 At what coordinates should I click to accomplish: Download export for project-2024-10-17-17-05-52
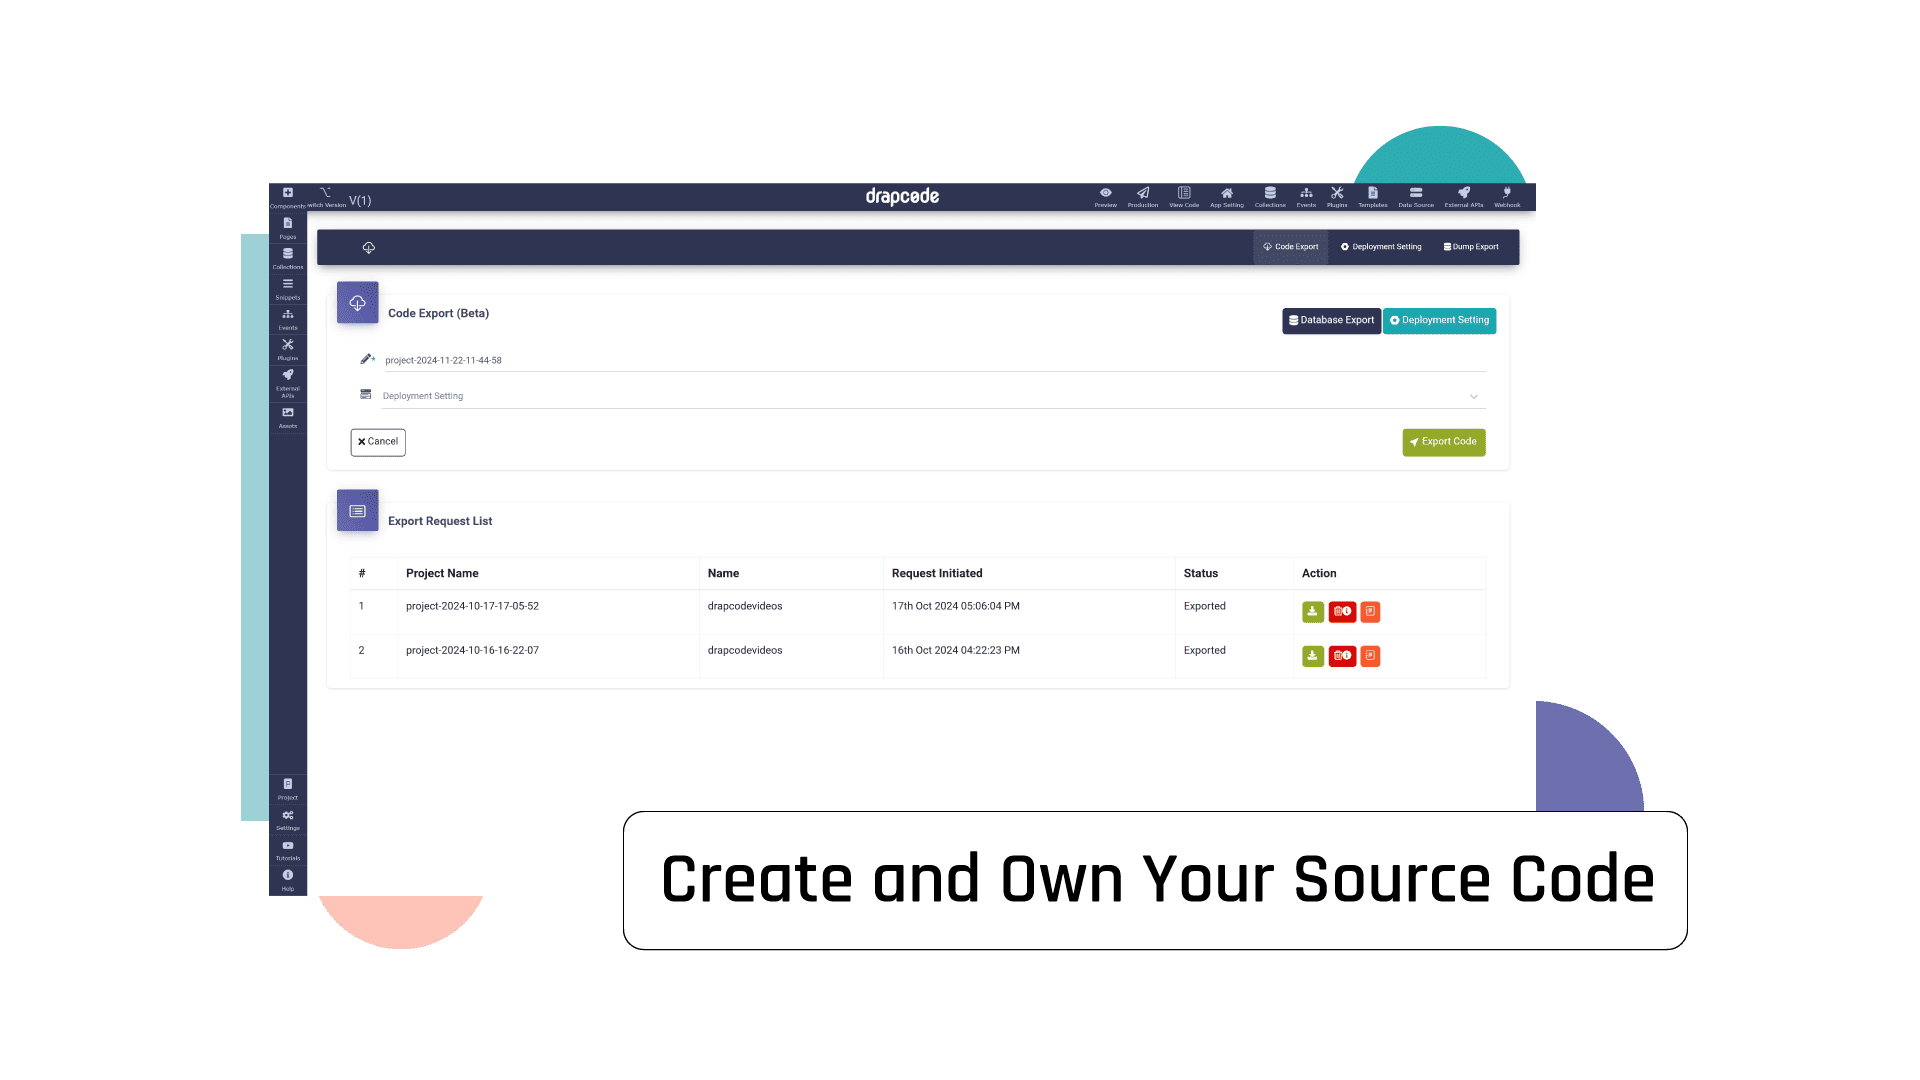[x=1313, y=612]
